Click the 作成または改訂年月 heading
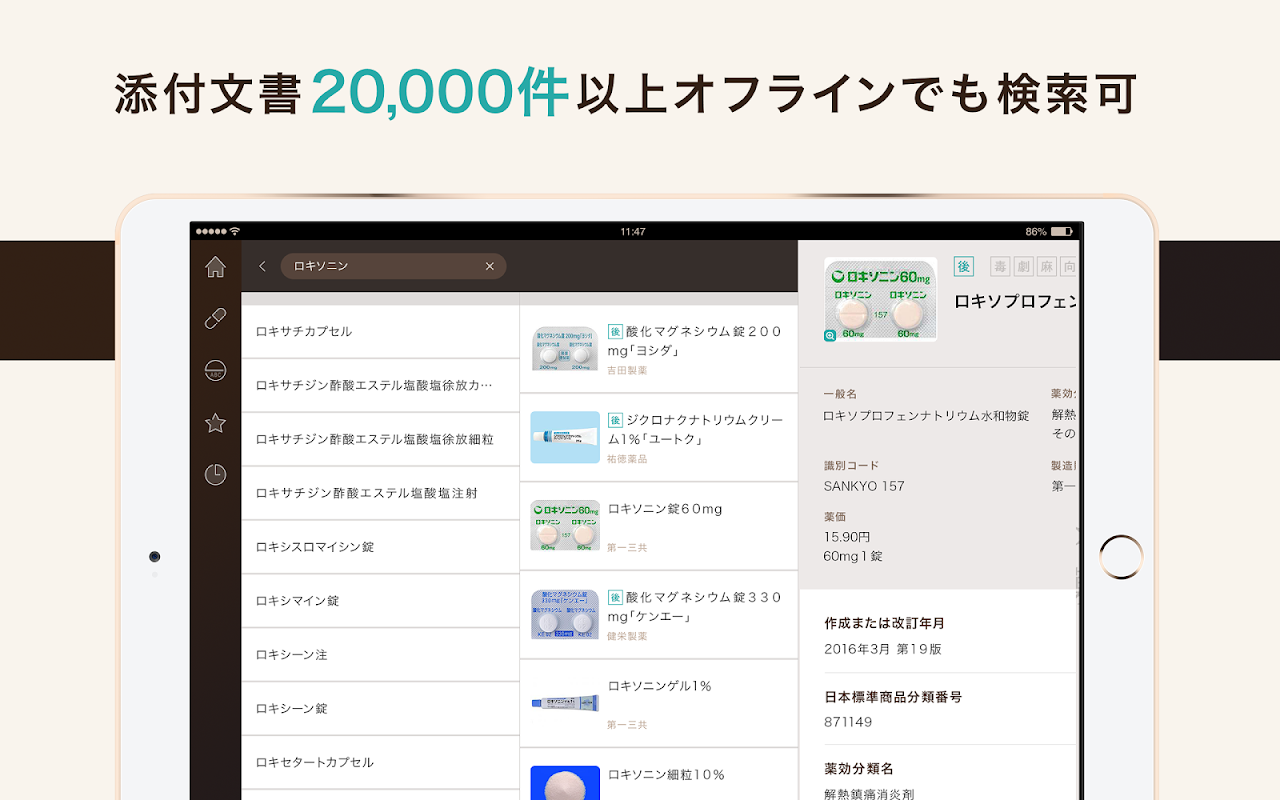Image resolution: width=1280 pixels, height=800 pixels. (x=885, y=623)
